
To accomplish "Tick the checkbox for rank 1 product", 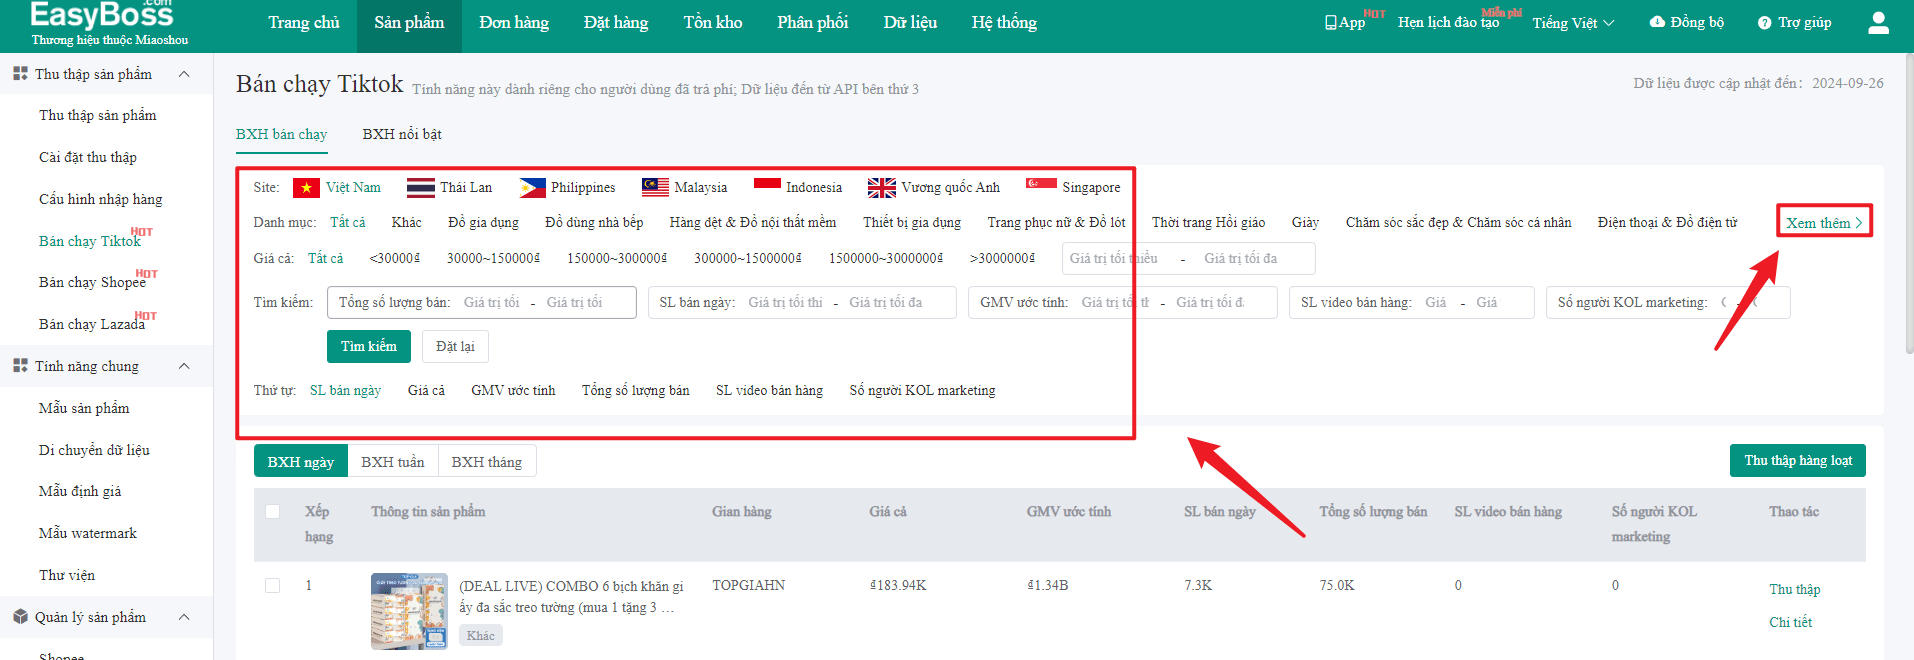I will pos(272,586).
